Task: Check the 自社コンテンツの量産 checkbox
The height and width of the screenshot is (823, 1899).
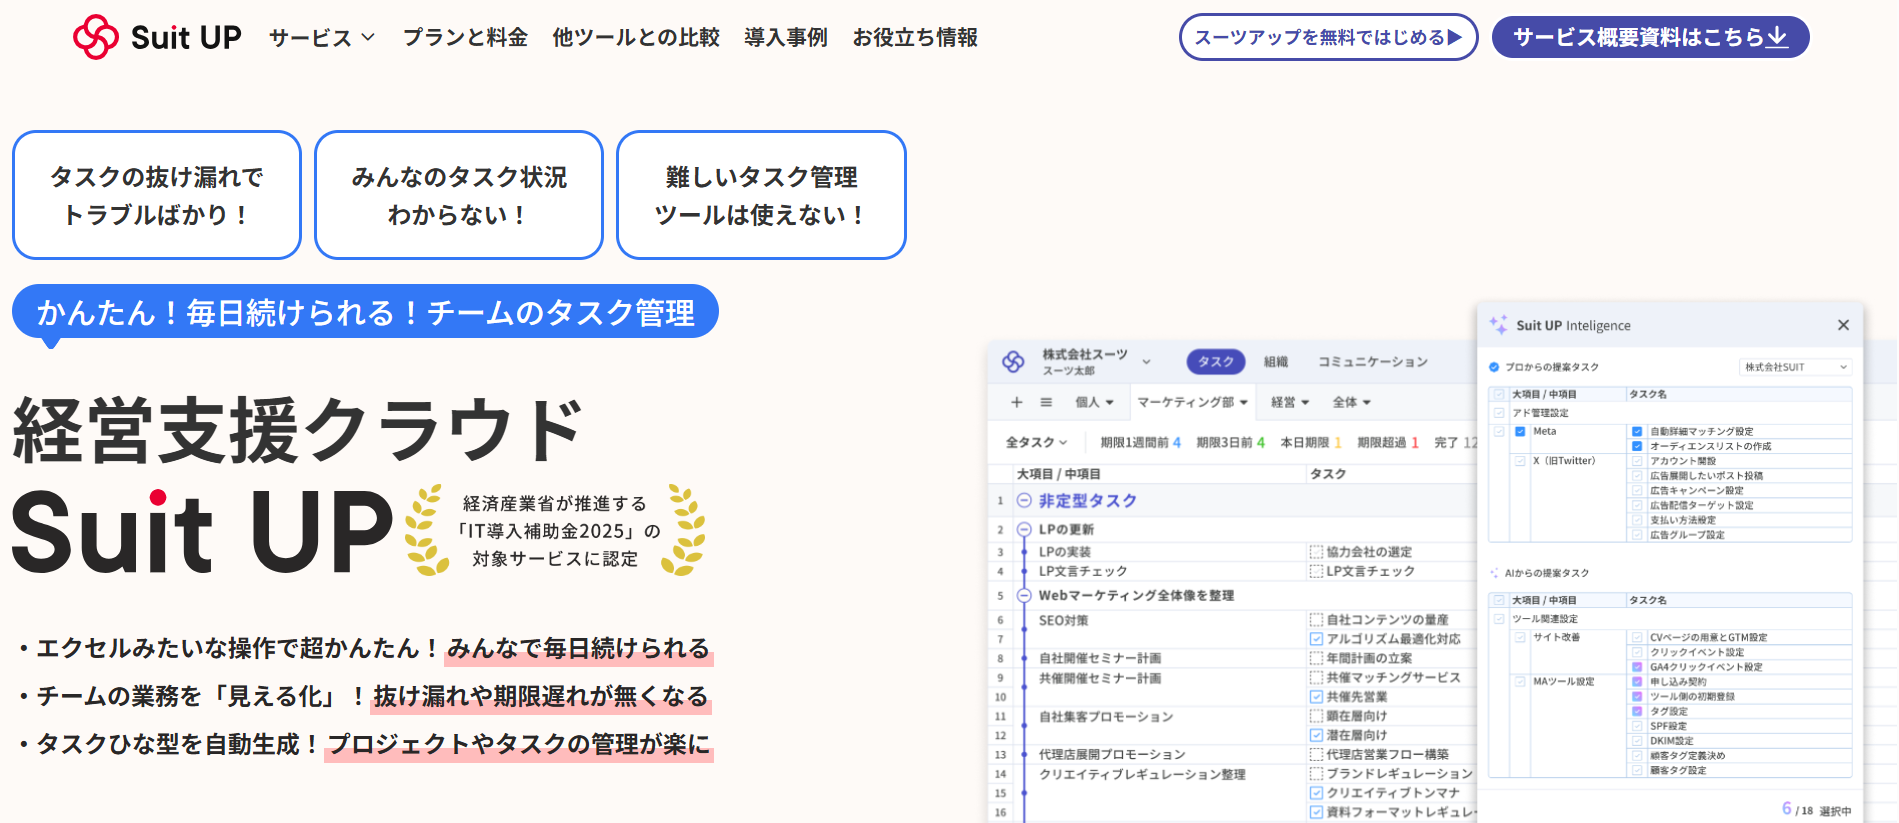Action: point(1316,620)
